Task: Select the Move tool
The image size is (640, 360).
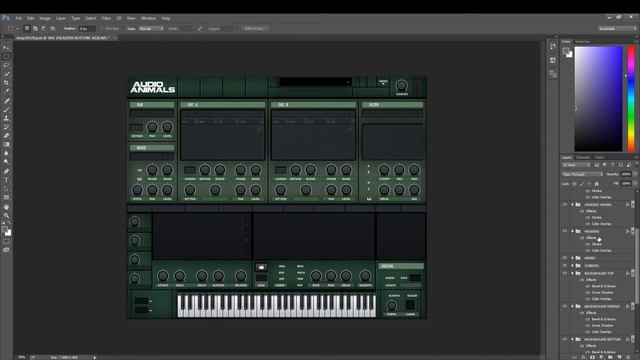Action: [6, 47]
